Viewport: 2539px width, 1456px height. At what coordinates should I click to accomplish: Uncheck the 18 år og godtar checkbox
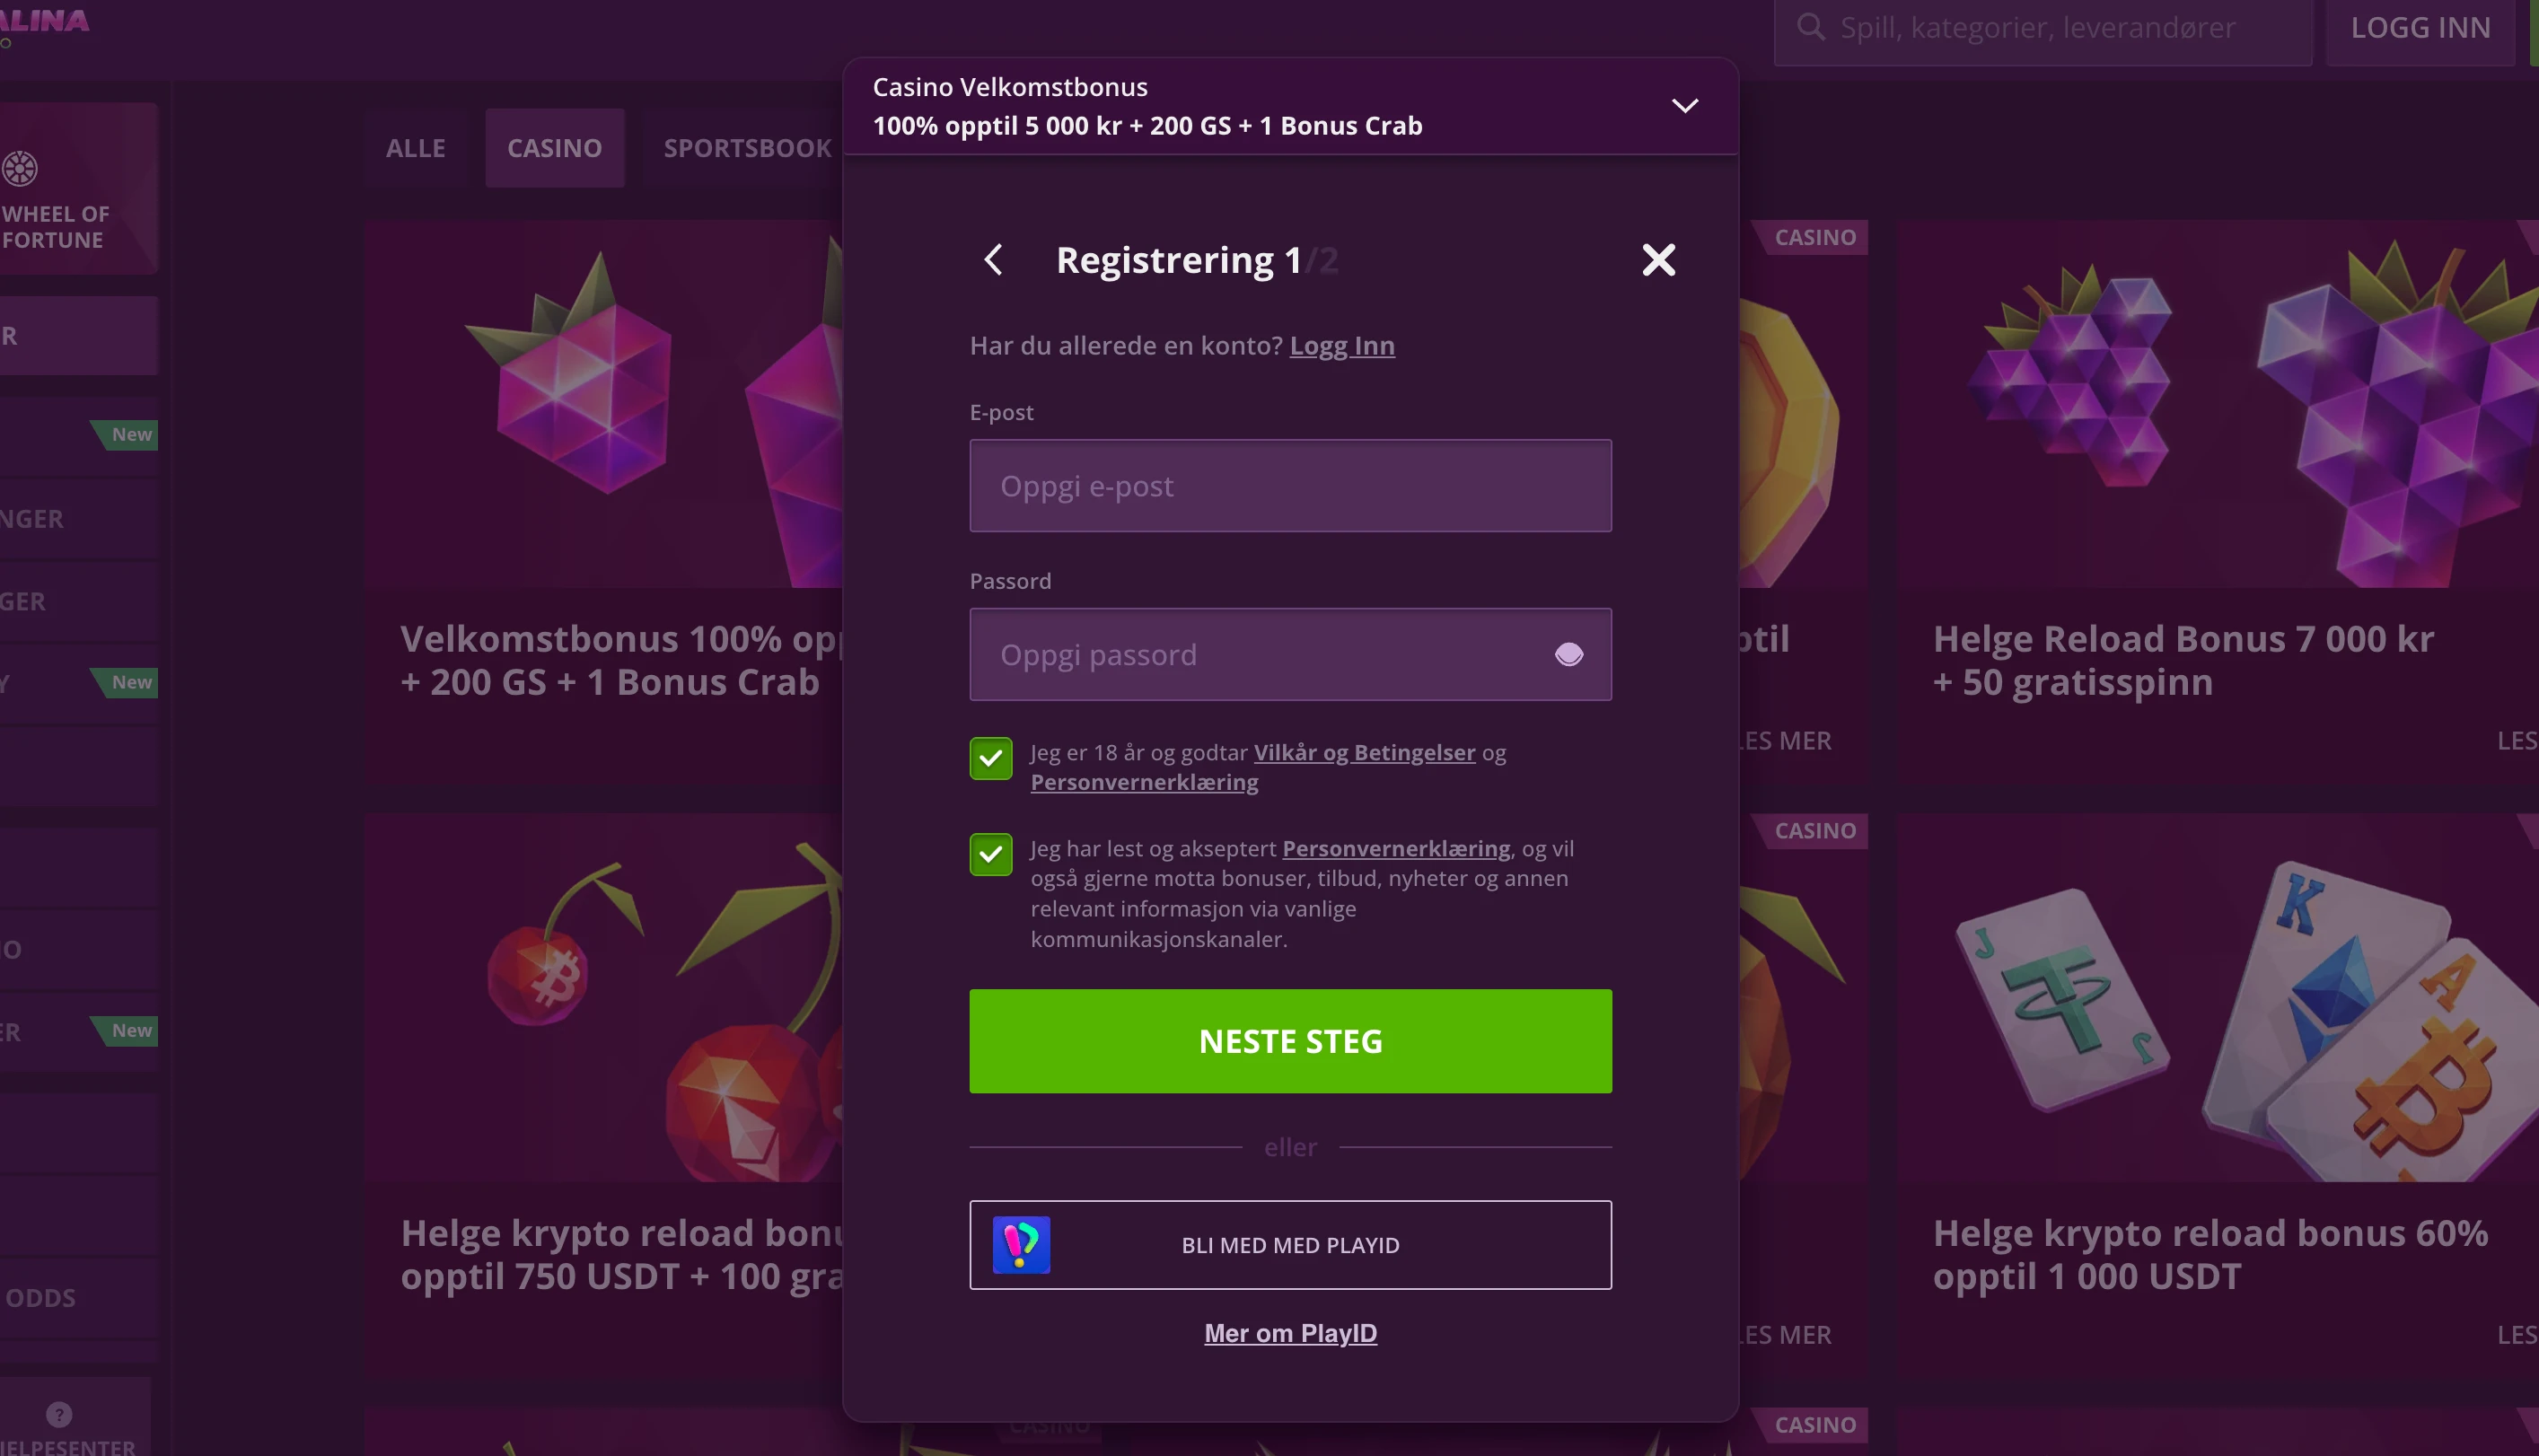pos(990,758)
